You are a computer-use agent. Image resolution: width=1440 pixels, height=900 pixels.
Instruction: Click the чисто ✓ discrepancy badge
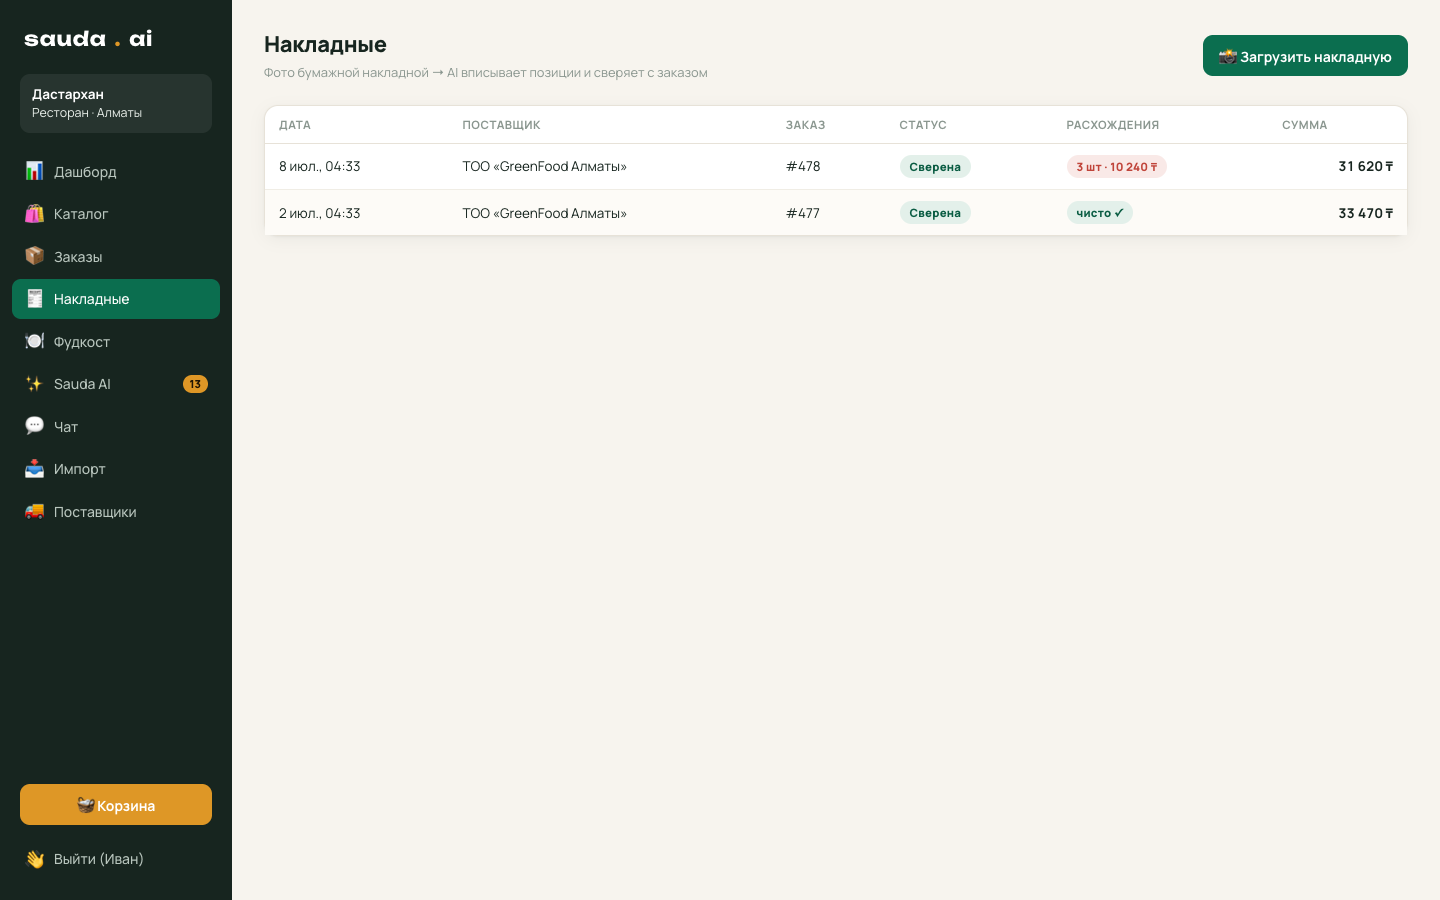click(x=1099, y=213)
